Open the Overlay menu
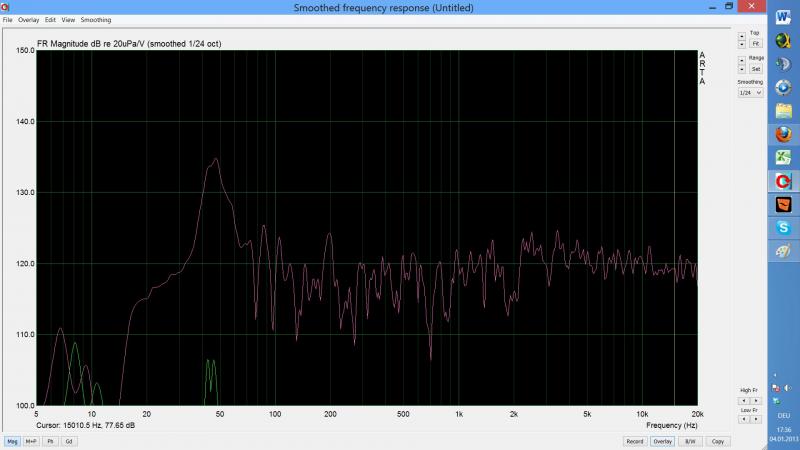This screenshot has height=450, width=800. pyautogui.click(x=28, y=20)
